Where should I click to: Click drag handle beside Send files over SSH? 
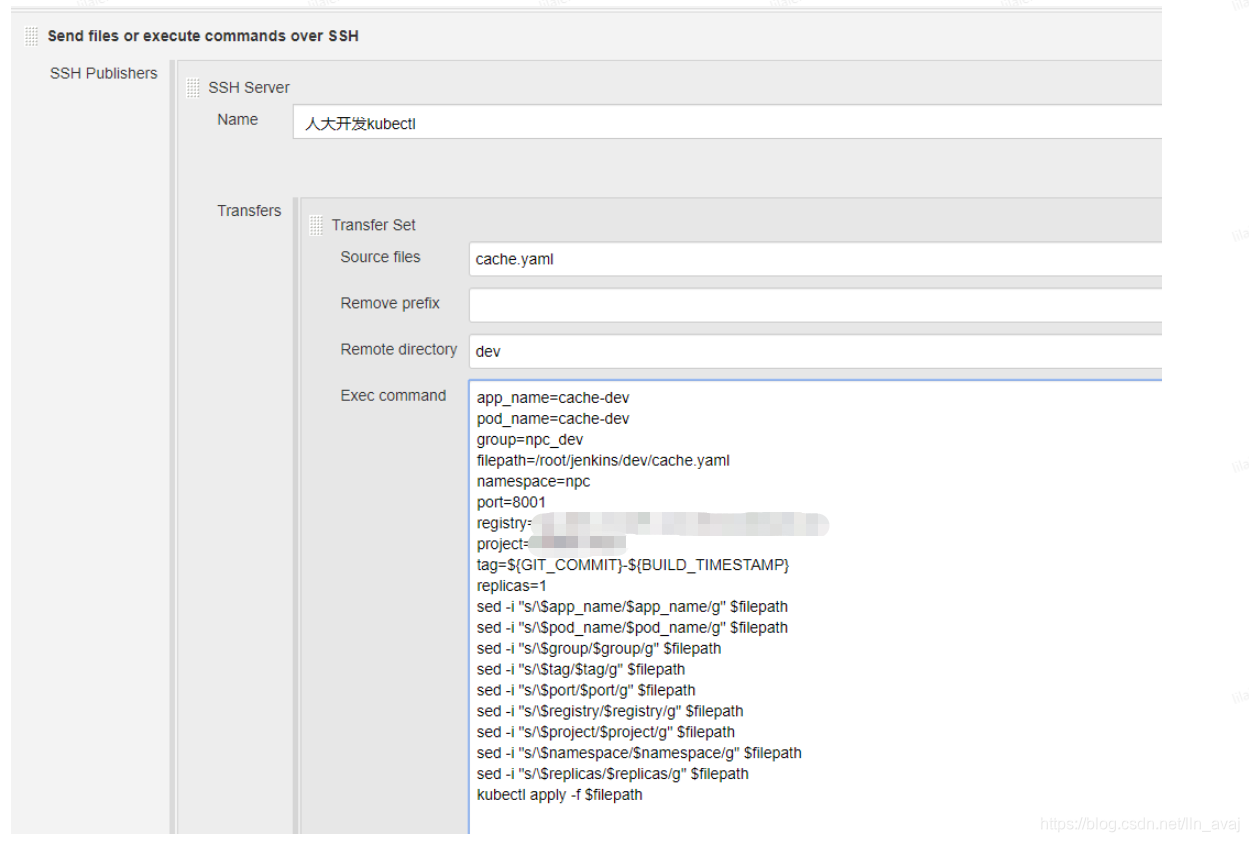point(32,37)
